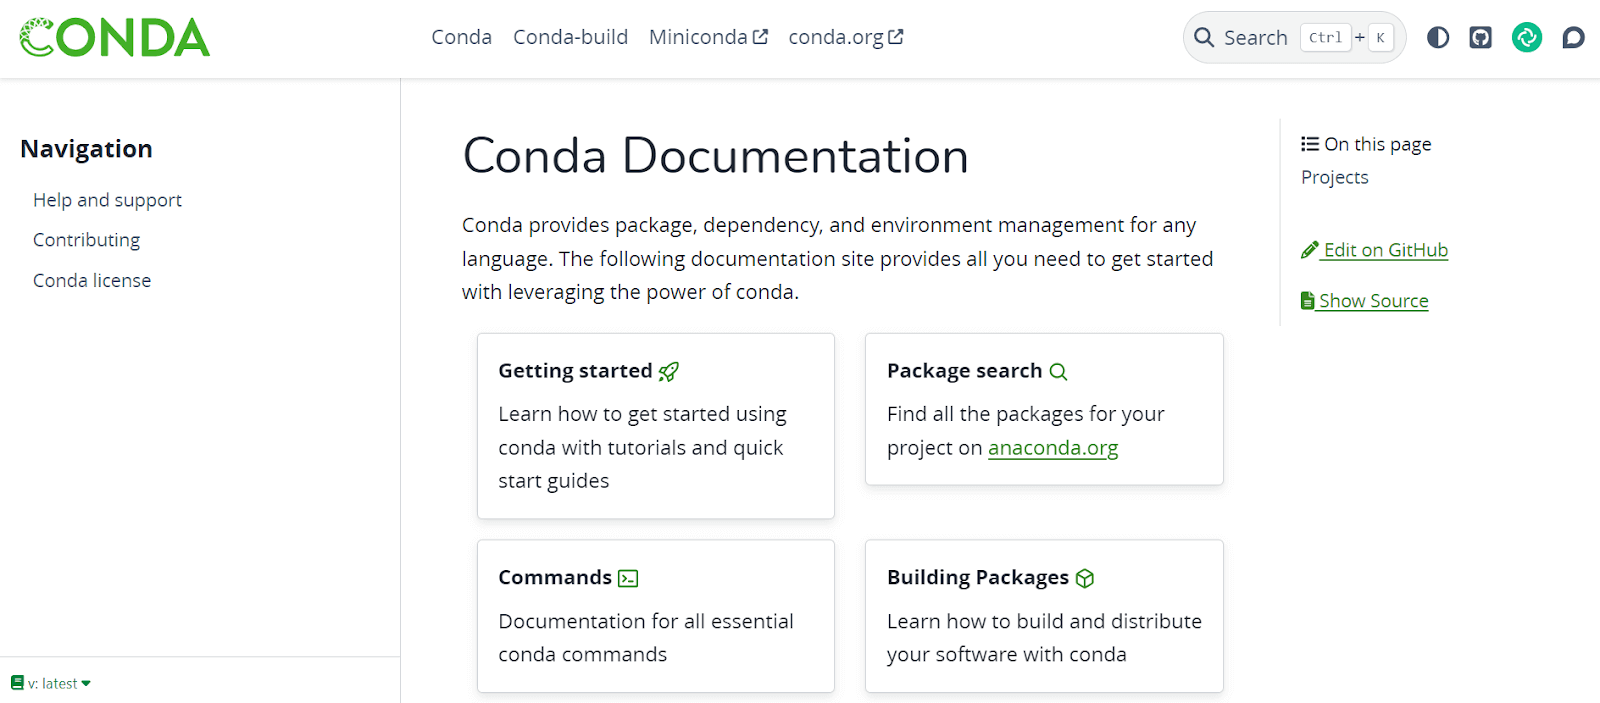Click the magnifier icon beside Package search
The width and height of the screenshot is (1600, 703).
(x=1058, y=372)
